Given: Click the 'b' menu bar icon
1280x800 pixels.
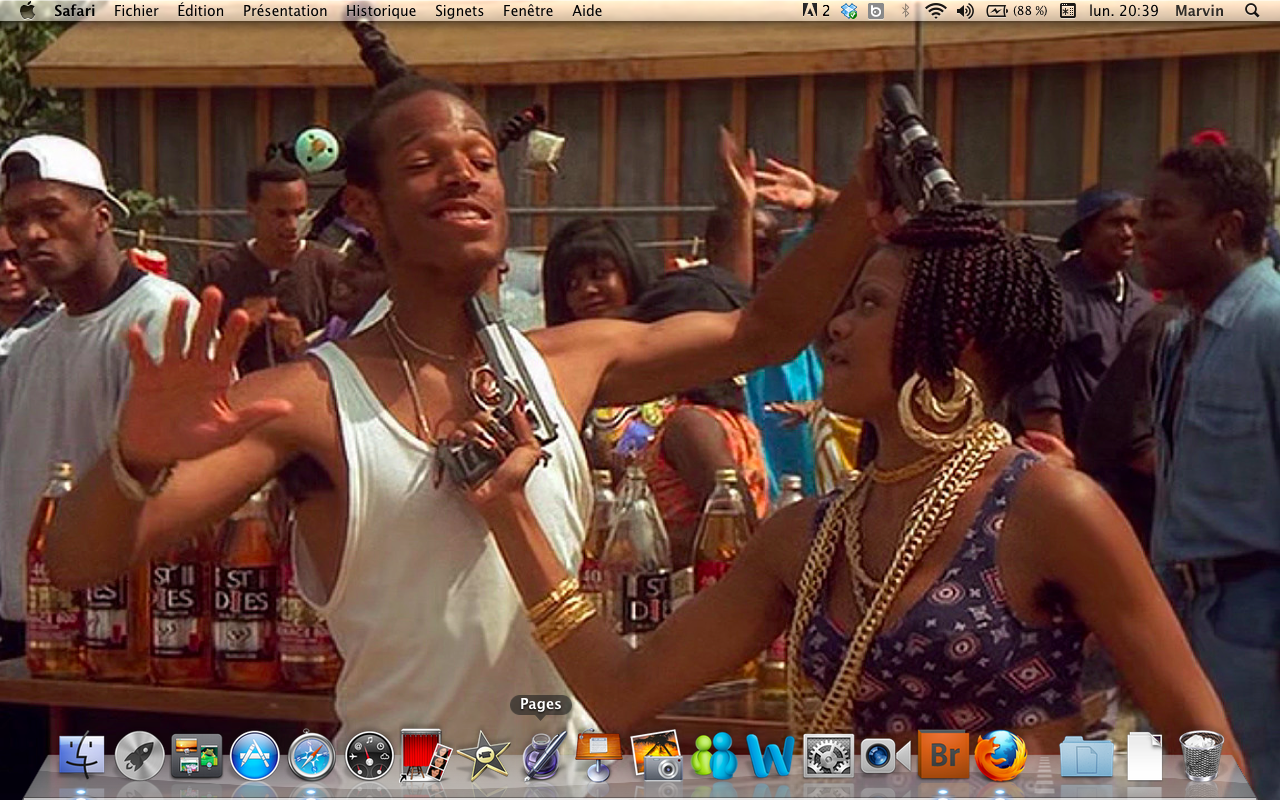Looking at the screenshot, I should [876, 10].
